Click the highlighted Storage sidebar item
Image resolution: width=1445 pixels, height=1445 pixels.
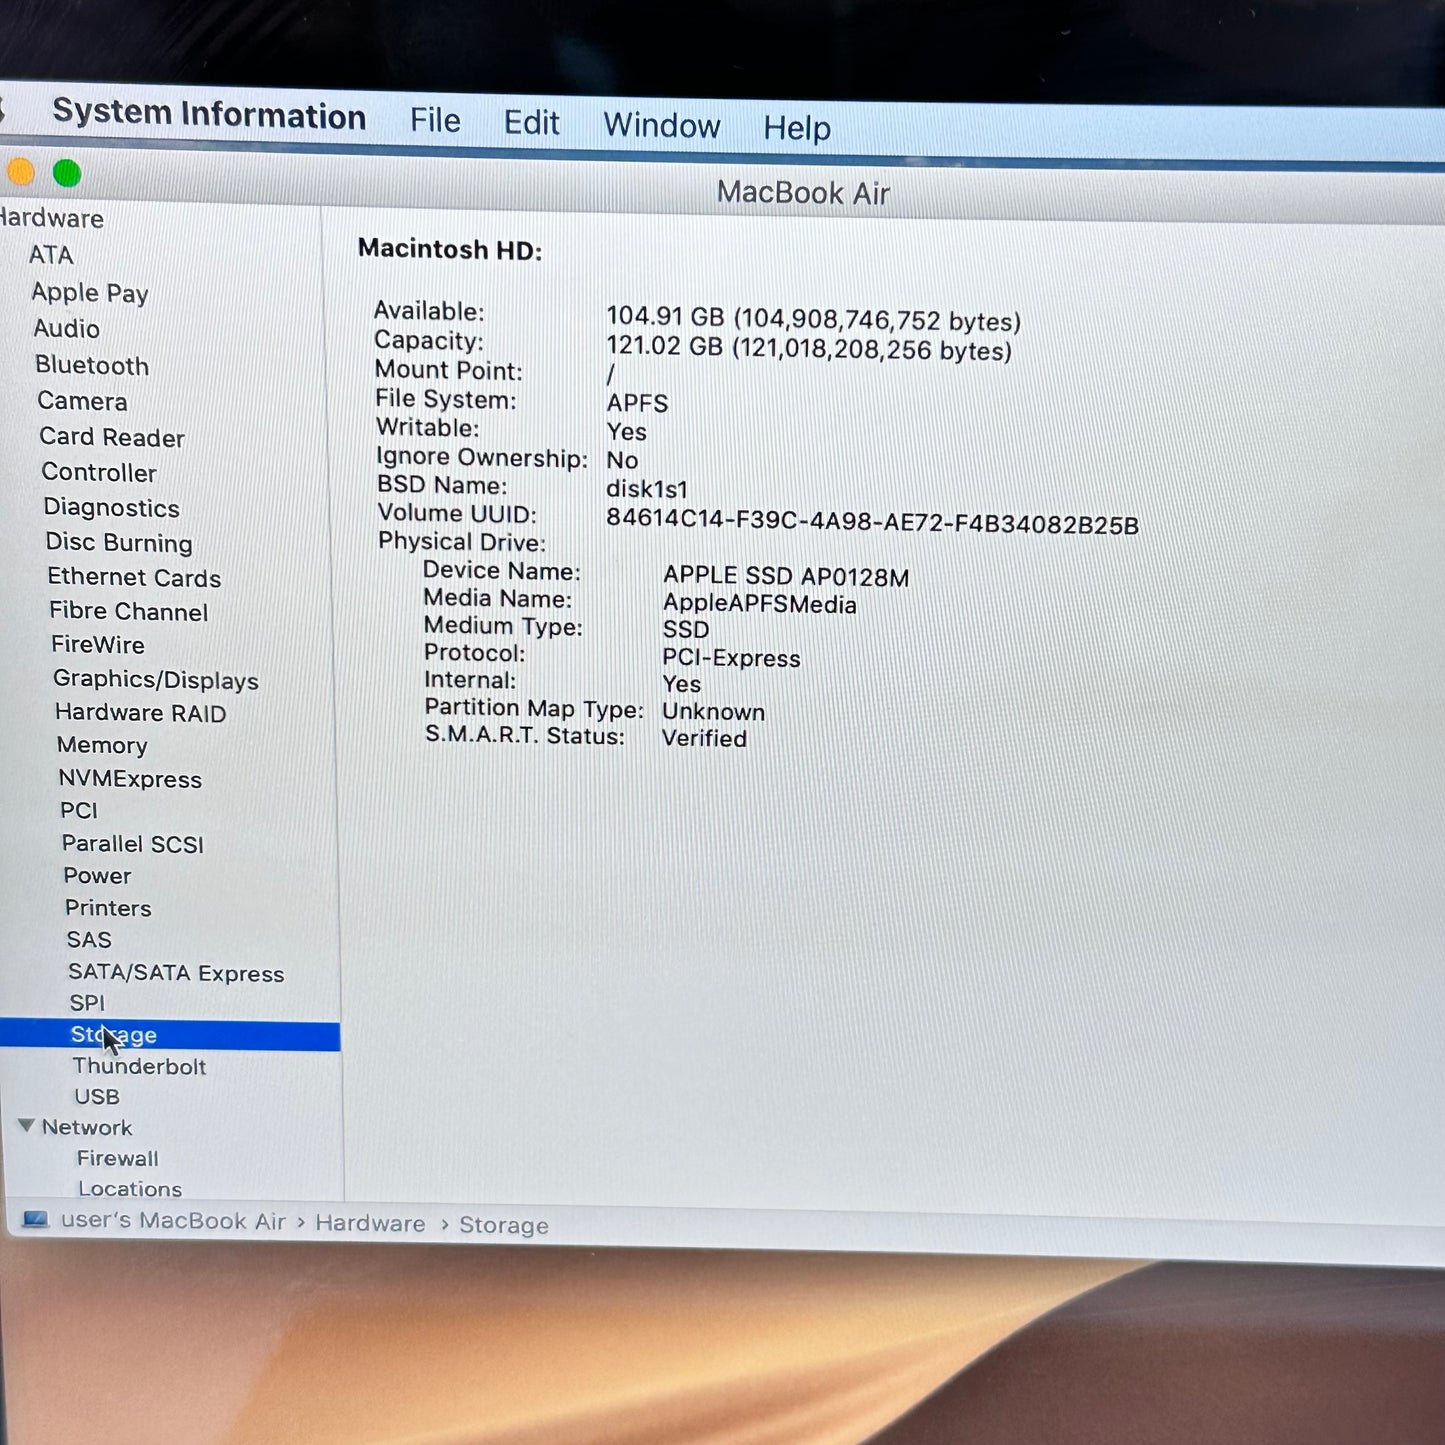[170, 1035]
